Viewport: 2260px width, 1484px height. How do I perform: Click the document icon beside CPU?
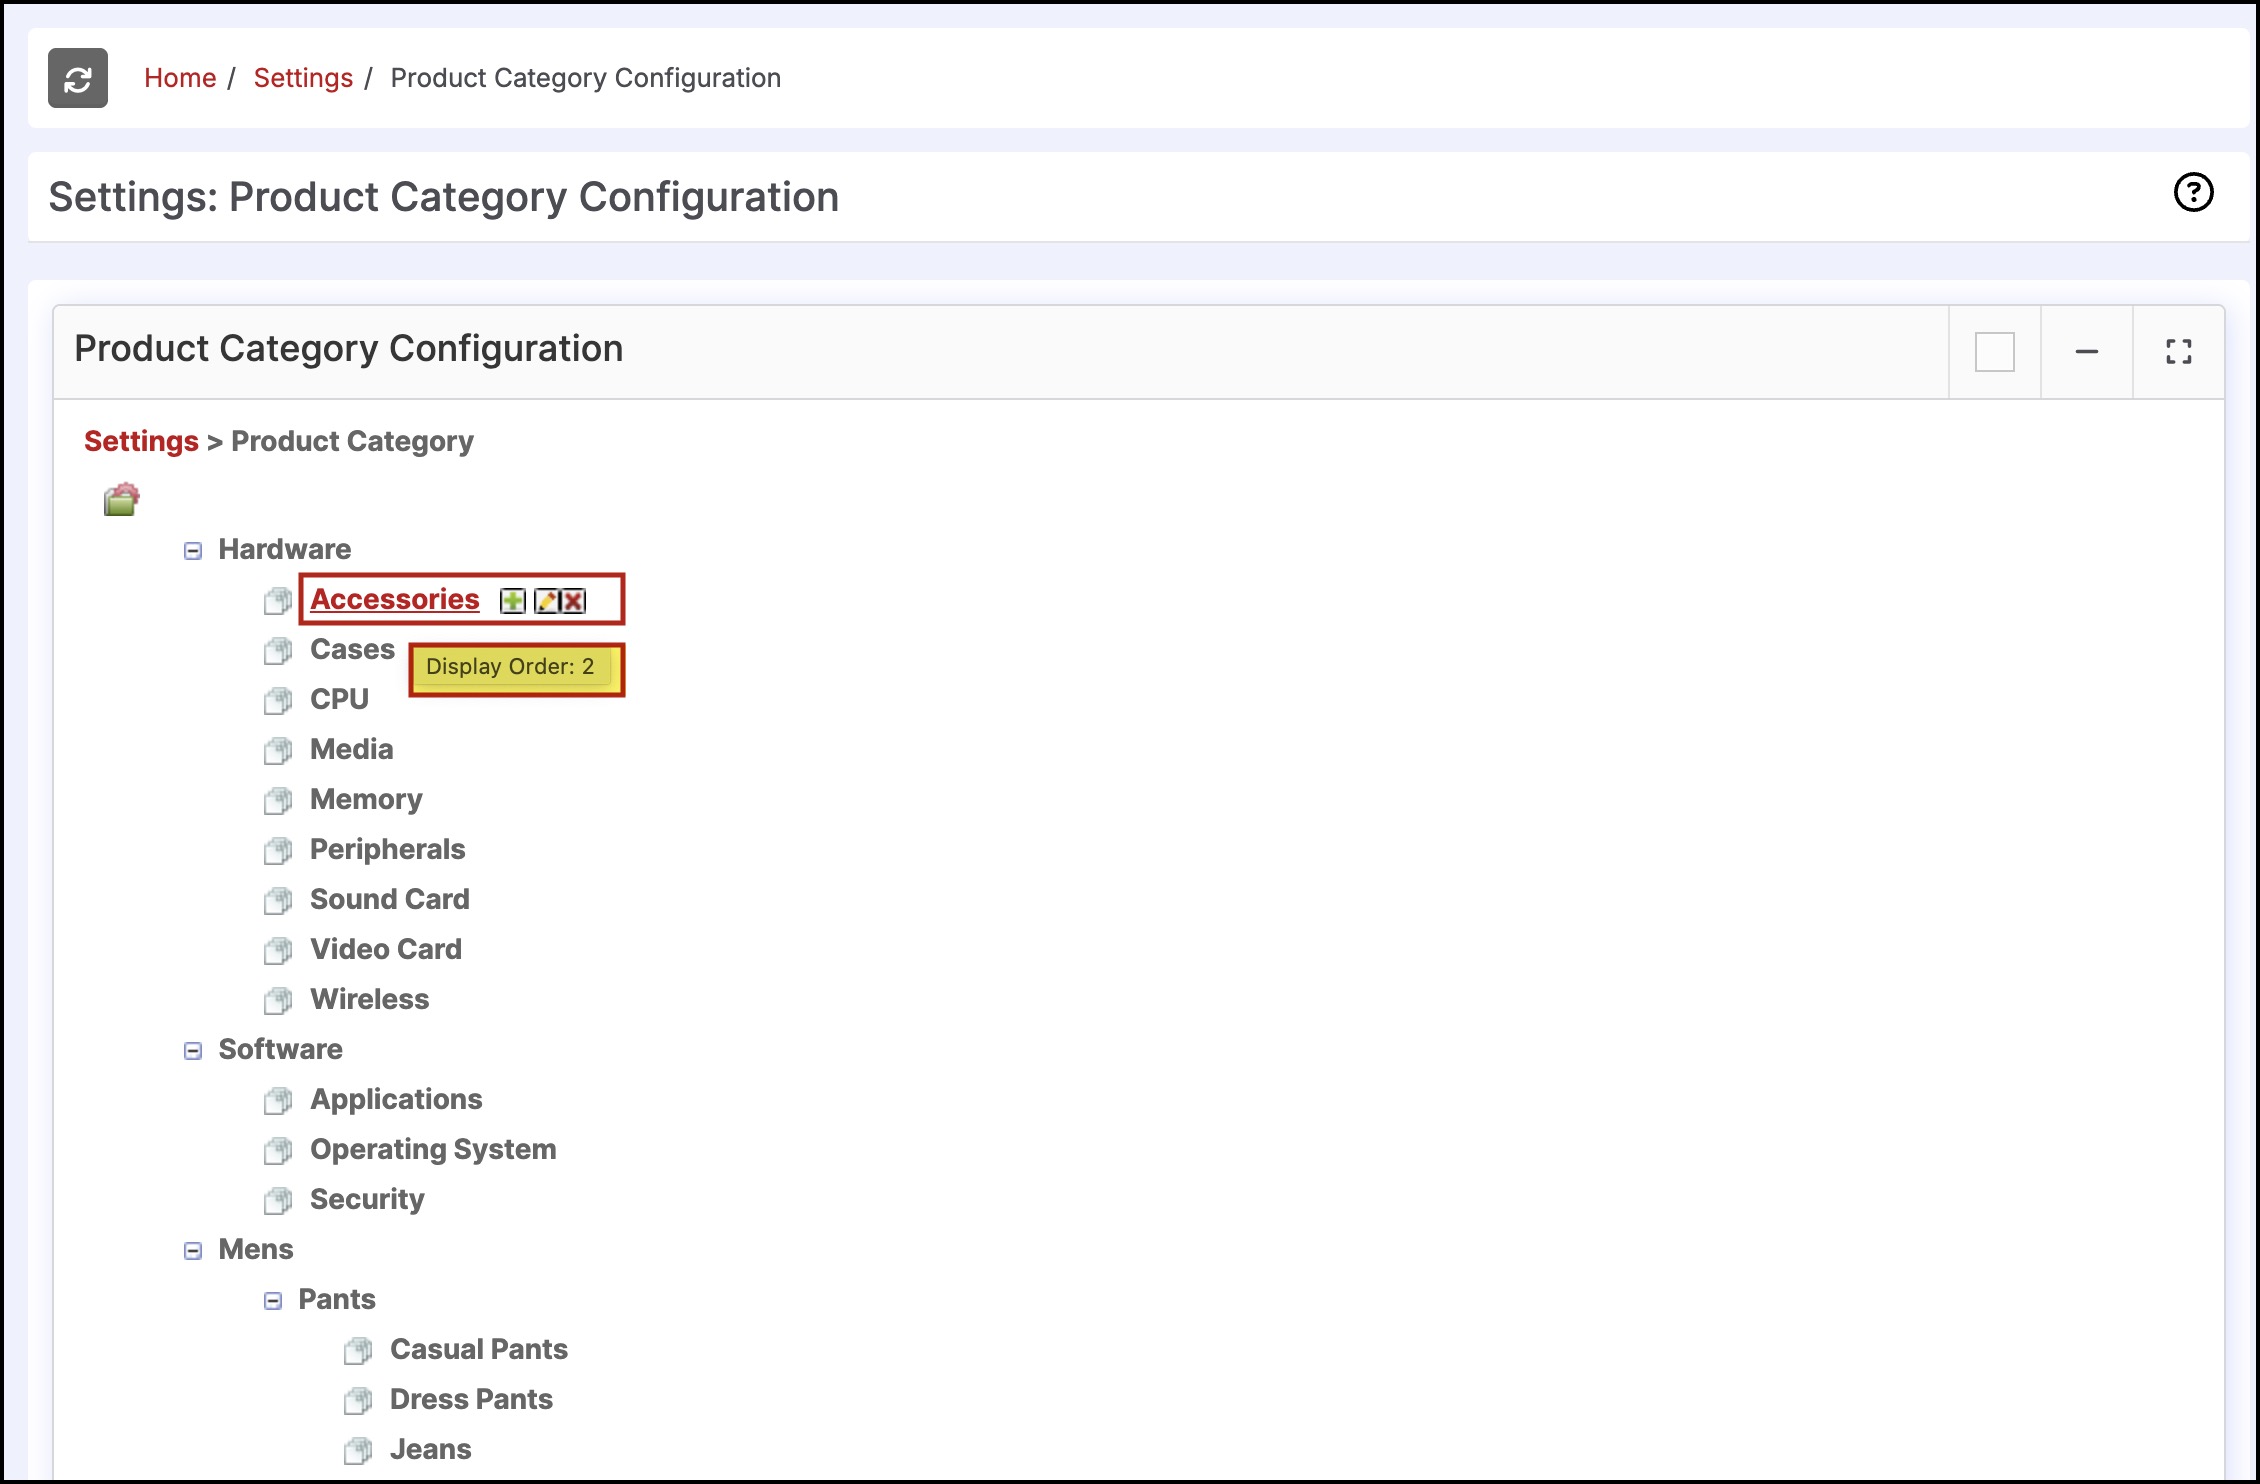(x=278, y=701)
